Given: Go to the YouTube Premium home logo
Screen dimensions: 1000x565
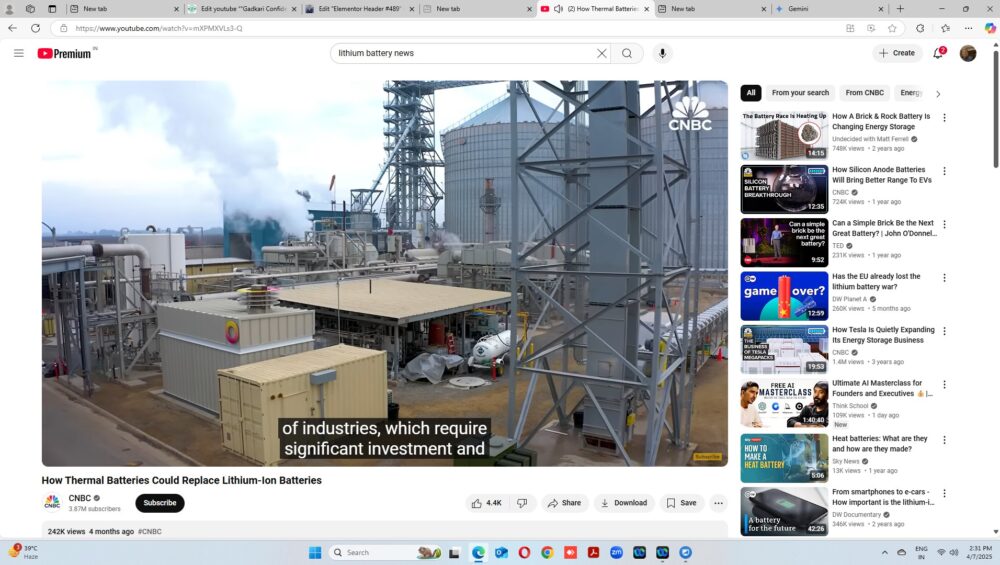Looking at the screenshot, I should [x=64, y=53].
